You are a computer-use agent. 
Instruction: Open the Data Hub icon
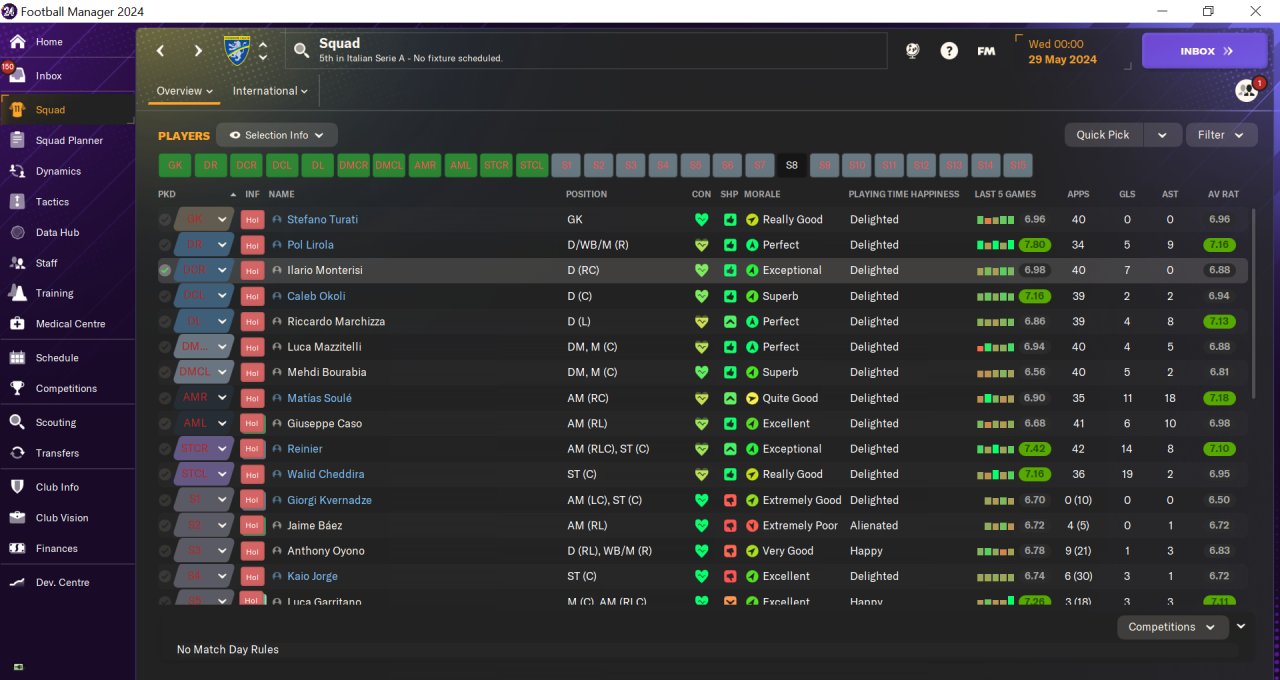[17, 233]
